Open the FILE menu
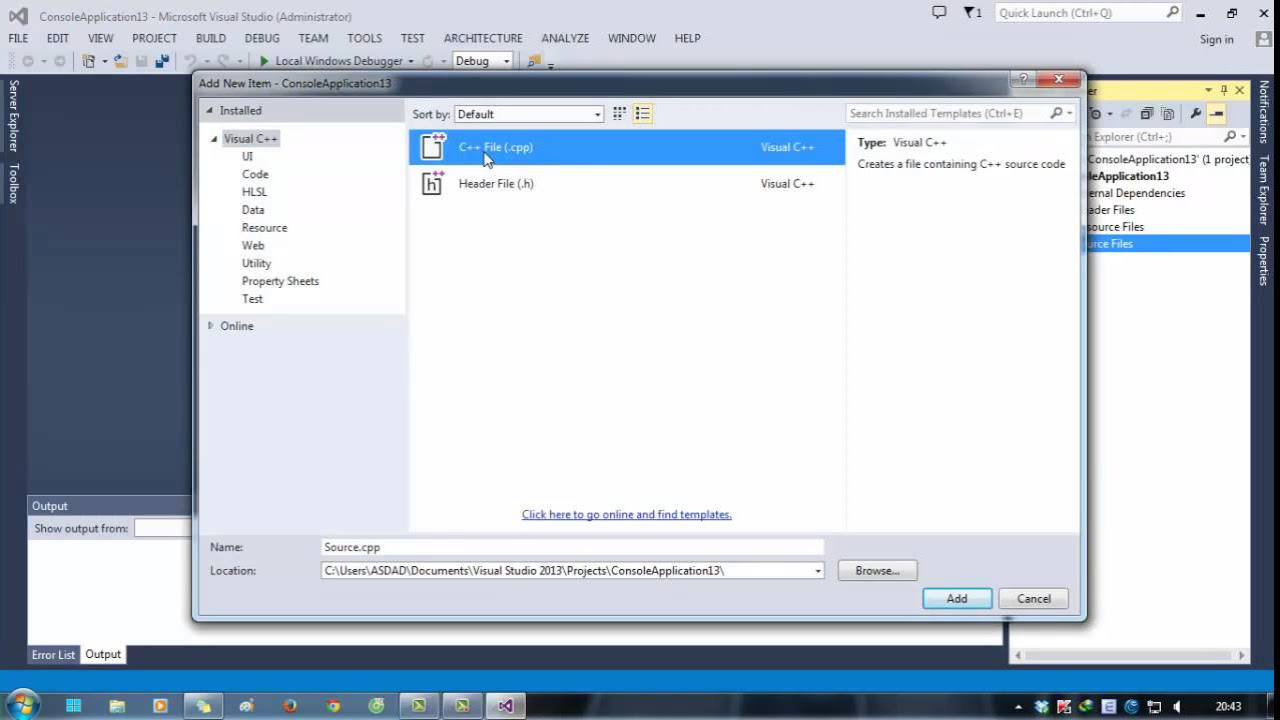 (x=18, y=38)
